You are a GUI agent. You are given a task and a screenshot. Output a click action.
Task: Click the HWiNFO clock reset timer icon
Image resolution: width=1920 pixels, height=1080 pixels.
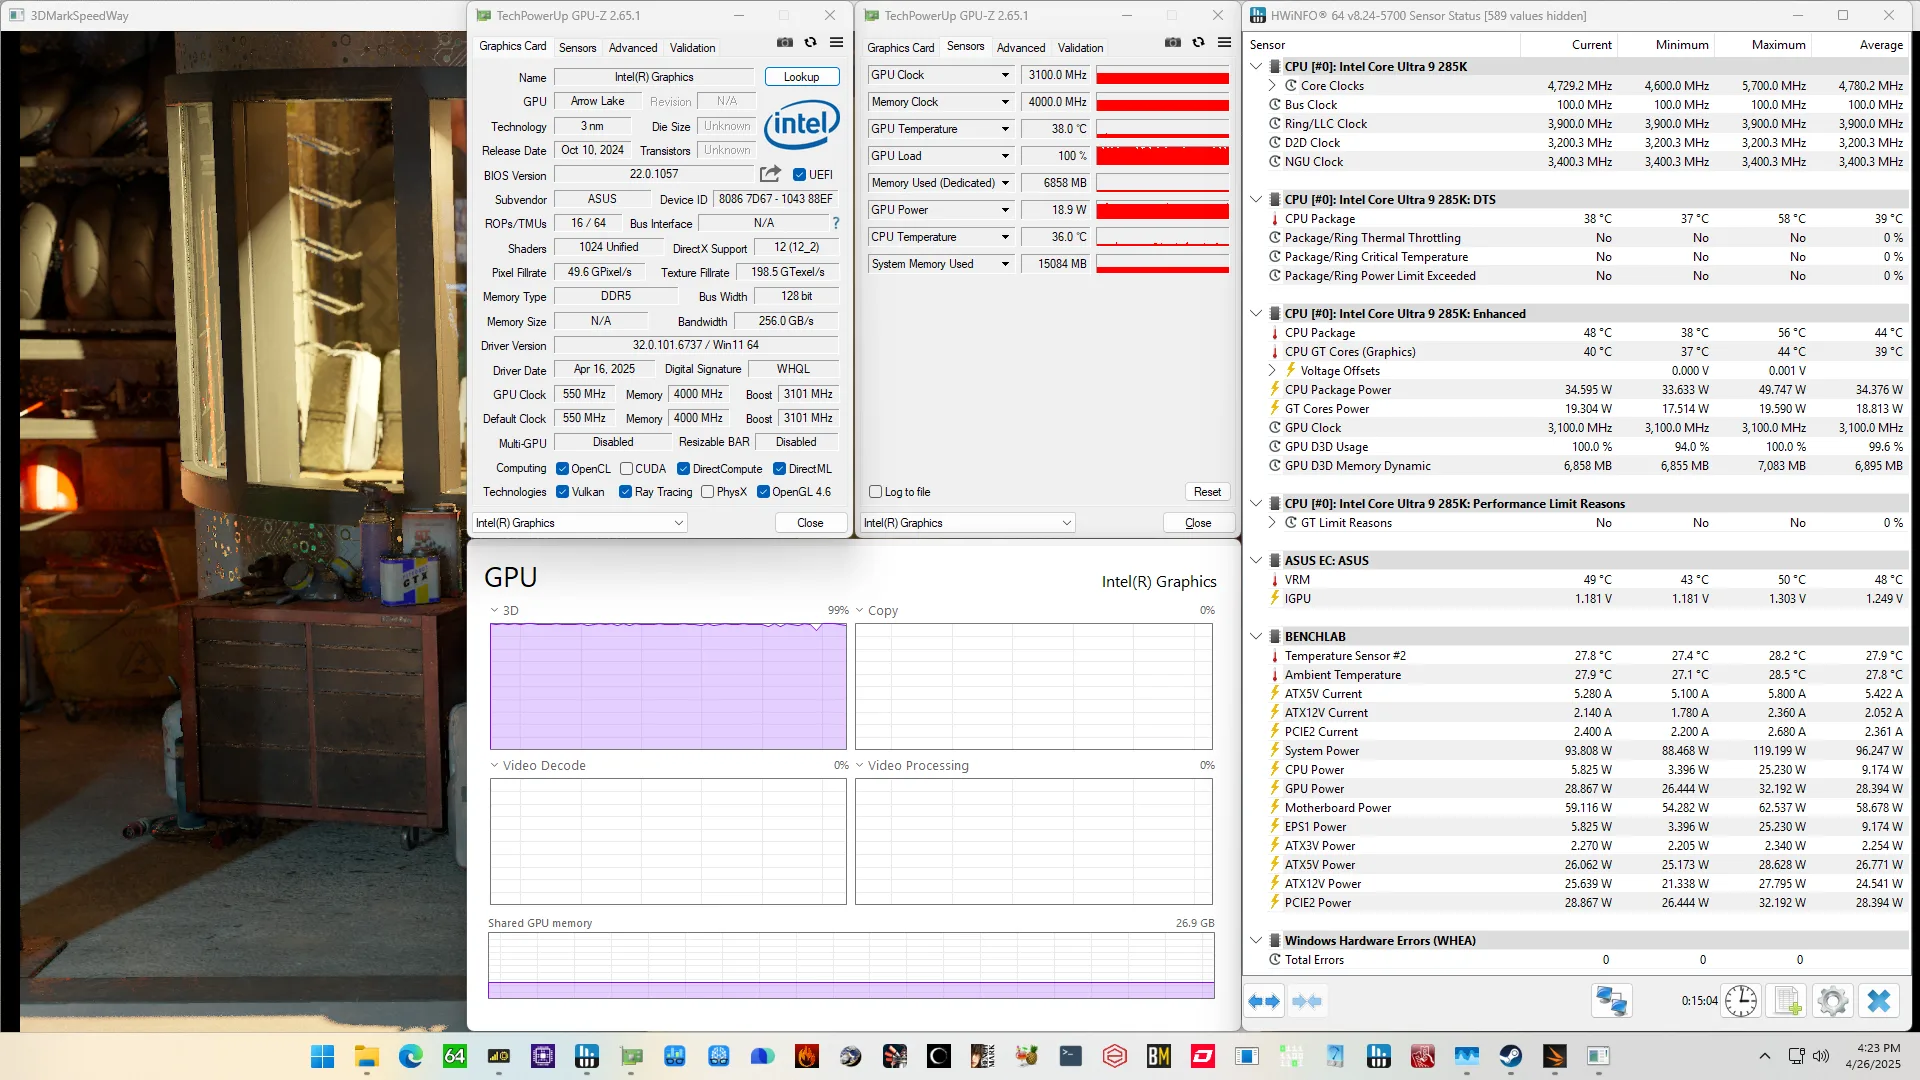pyautogui.click(x=1741, y=1001)
